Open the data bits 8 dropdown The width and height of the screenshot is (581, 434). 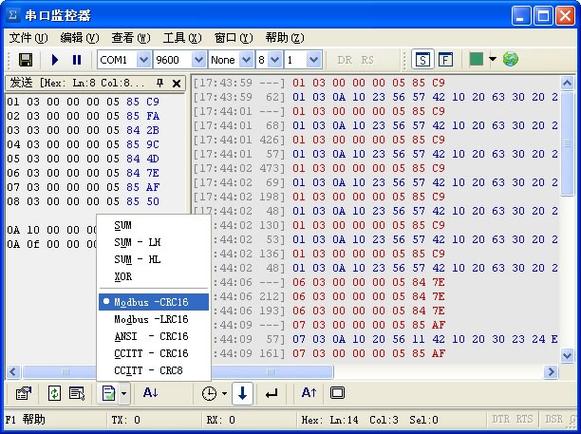275,60
